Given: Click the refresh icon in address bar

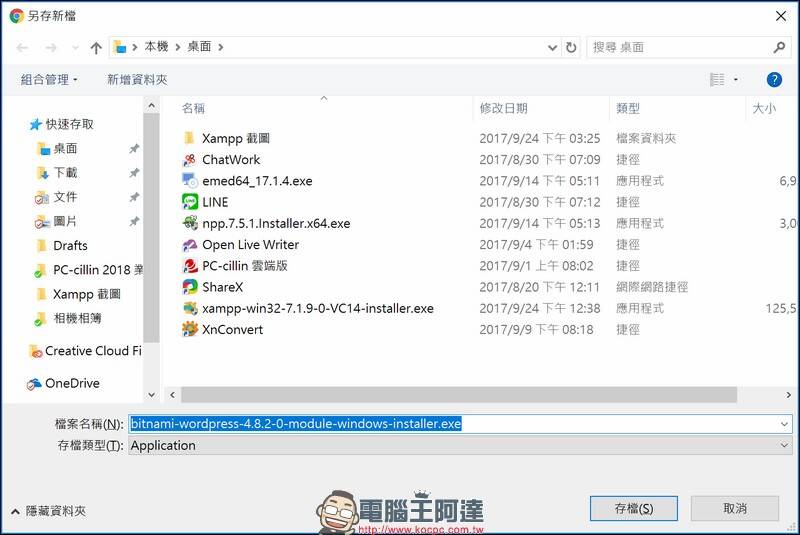Looking at the screenshot, I should click(571, 47).
